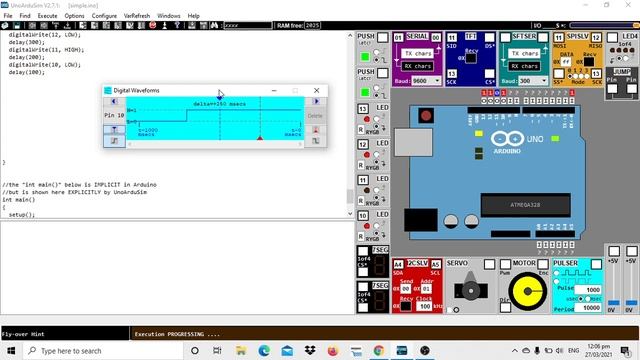Click the Delete button in Digital Waveforms
640x360 pixels.
click(315, 116)
